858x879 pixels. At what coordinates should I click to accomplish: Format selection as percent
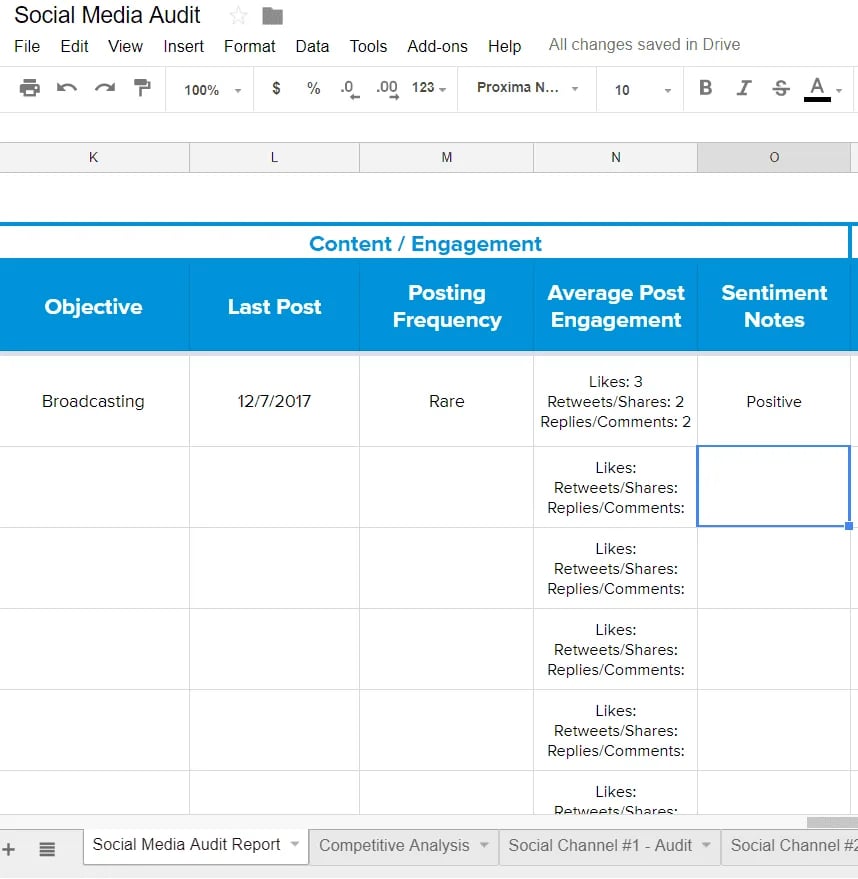click(x=313, y=88)
